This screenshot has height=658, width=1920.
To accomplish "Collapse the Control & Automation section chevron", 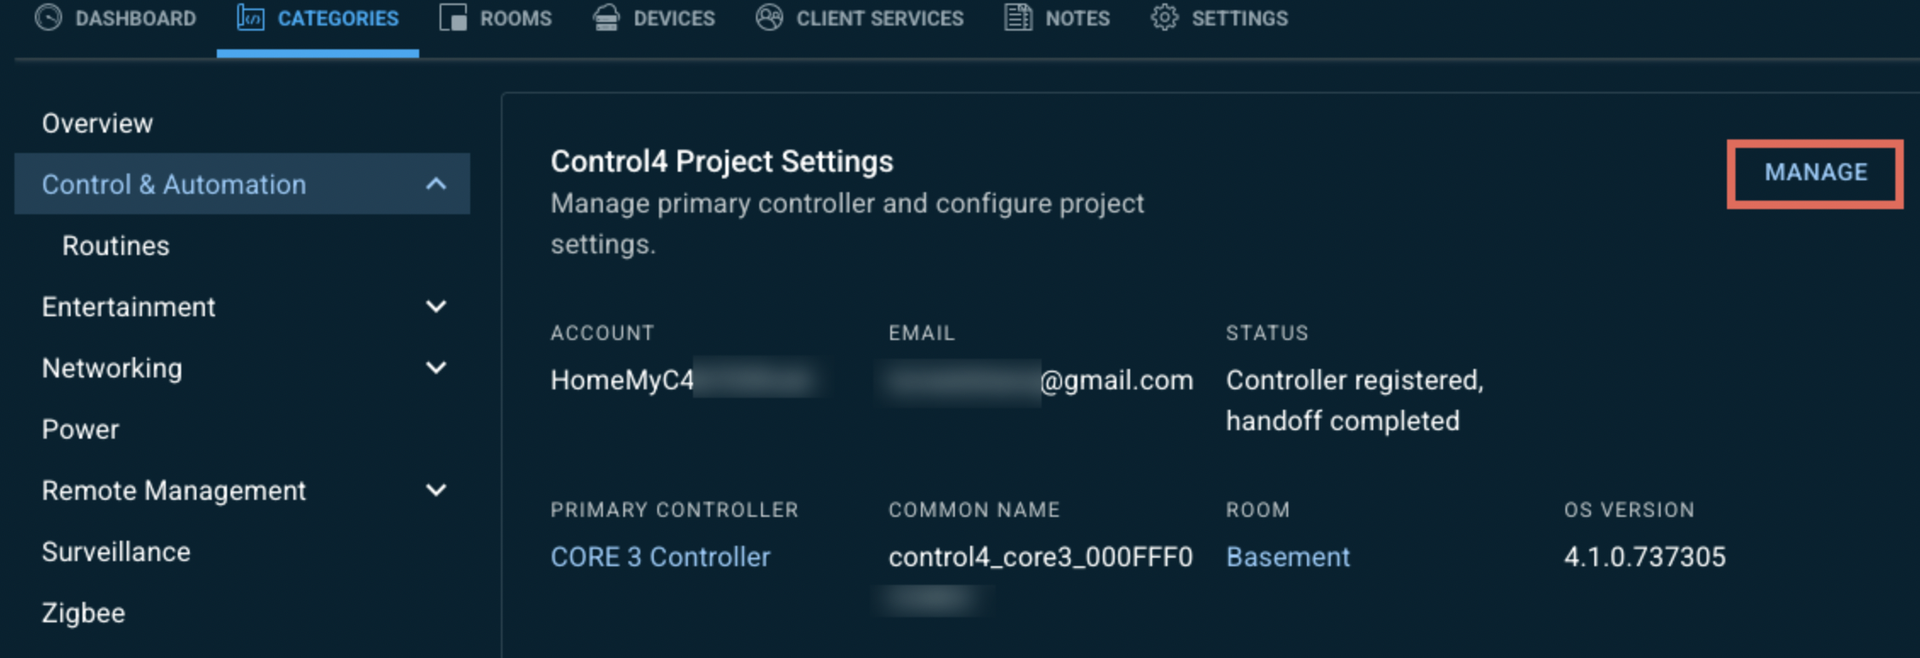I will (436, 184).
